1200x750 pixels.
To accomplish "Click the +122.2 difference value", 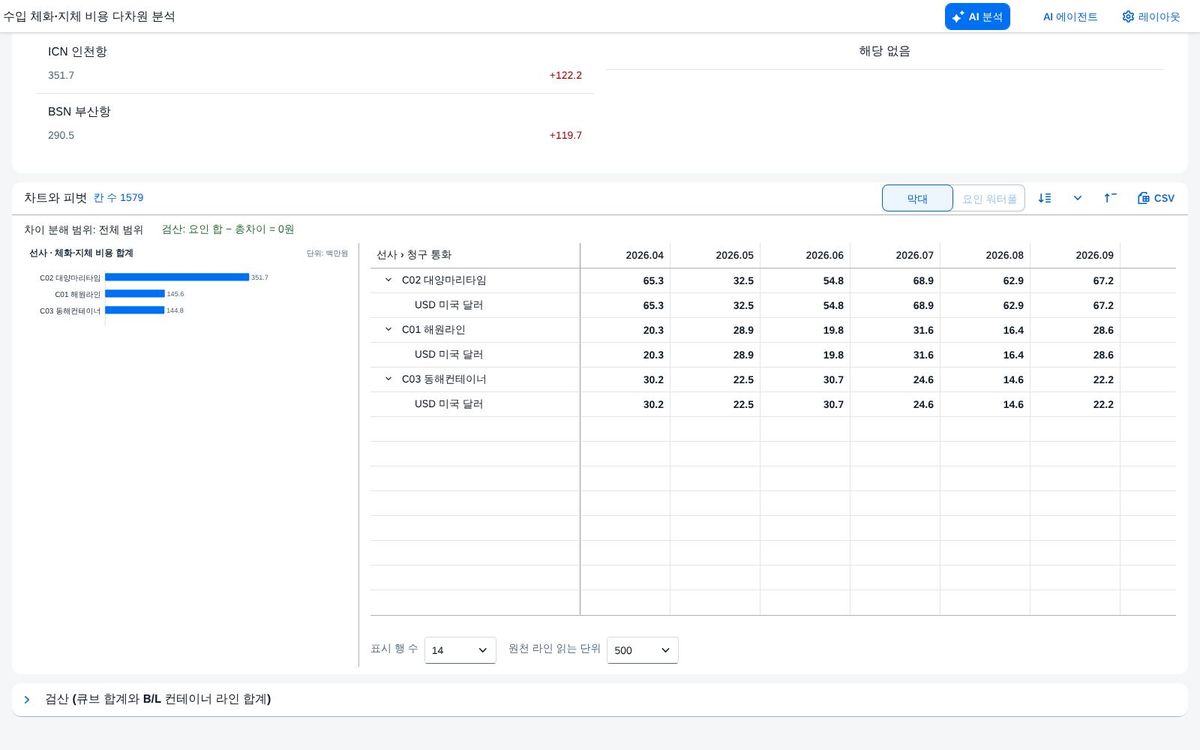I will 565,75.
